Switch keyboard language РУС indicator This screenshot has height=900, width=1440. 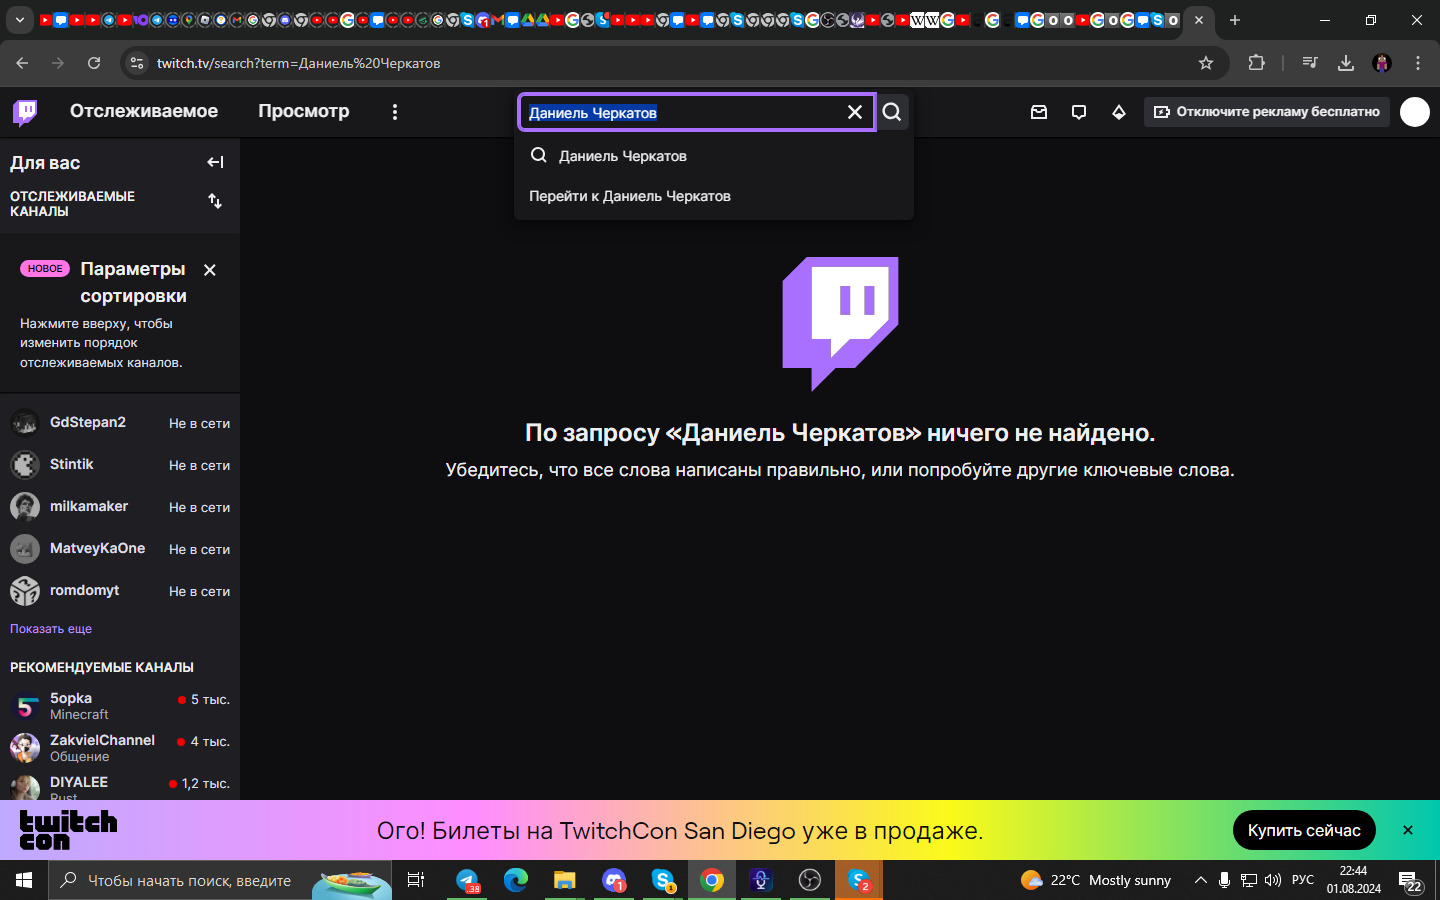tap(1303, 880)
